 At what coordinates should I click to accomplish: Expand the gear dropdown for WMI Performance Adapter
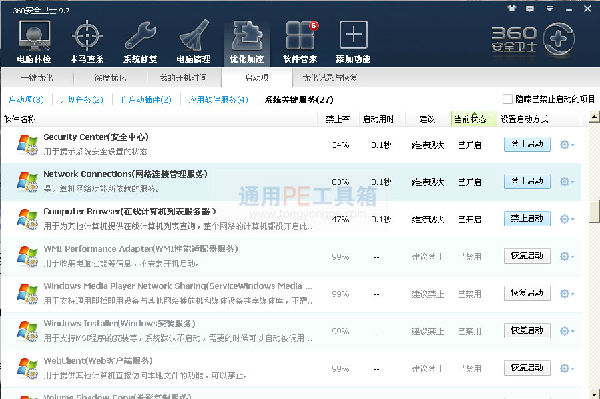pos(567,256)
